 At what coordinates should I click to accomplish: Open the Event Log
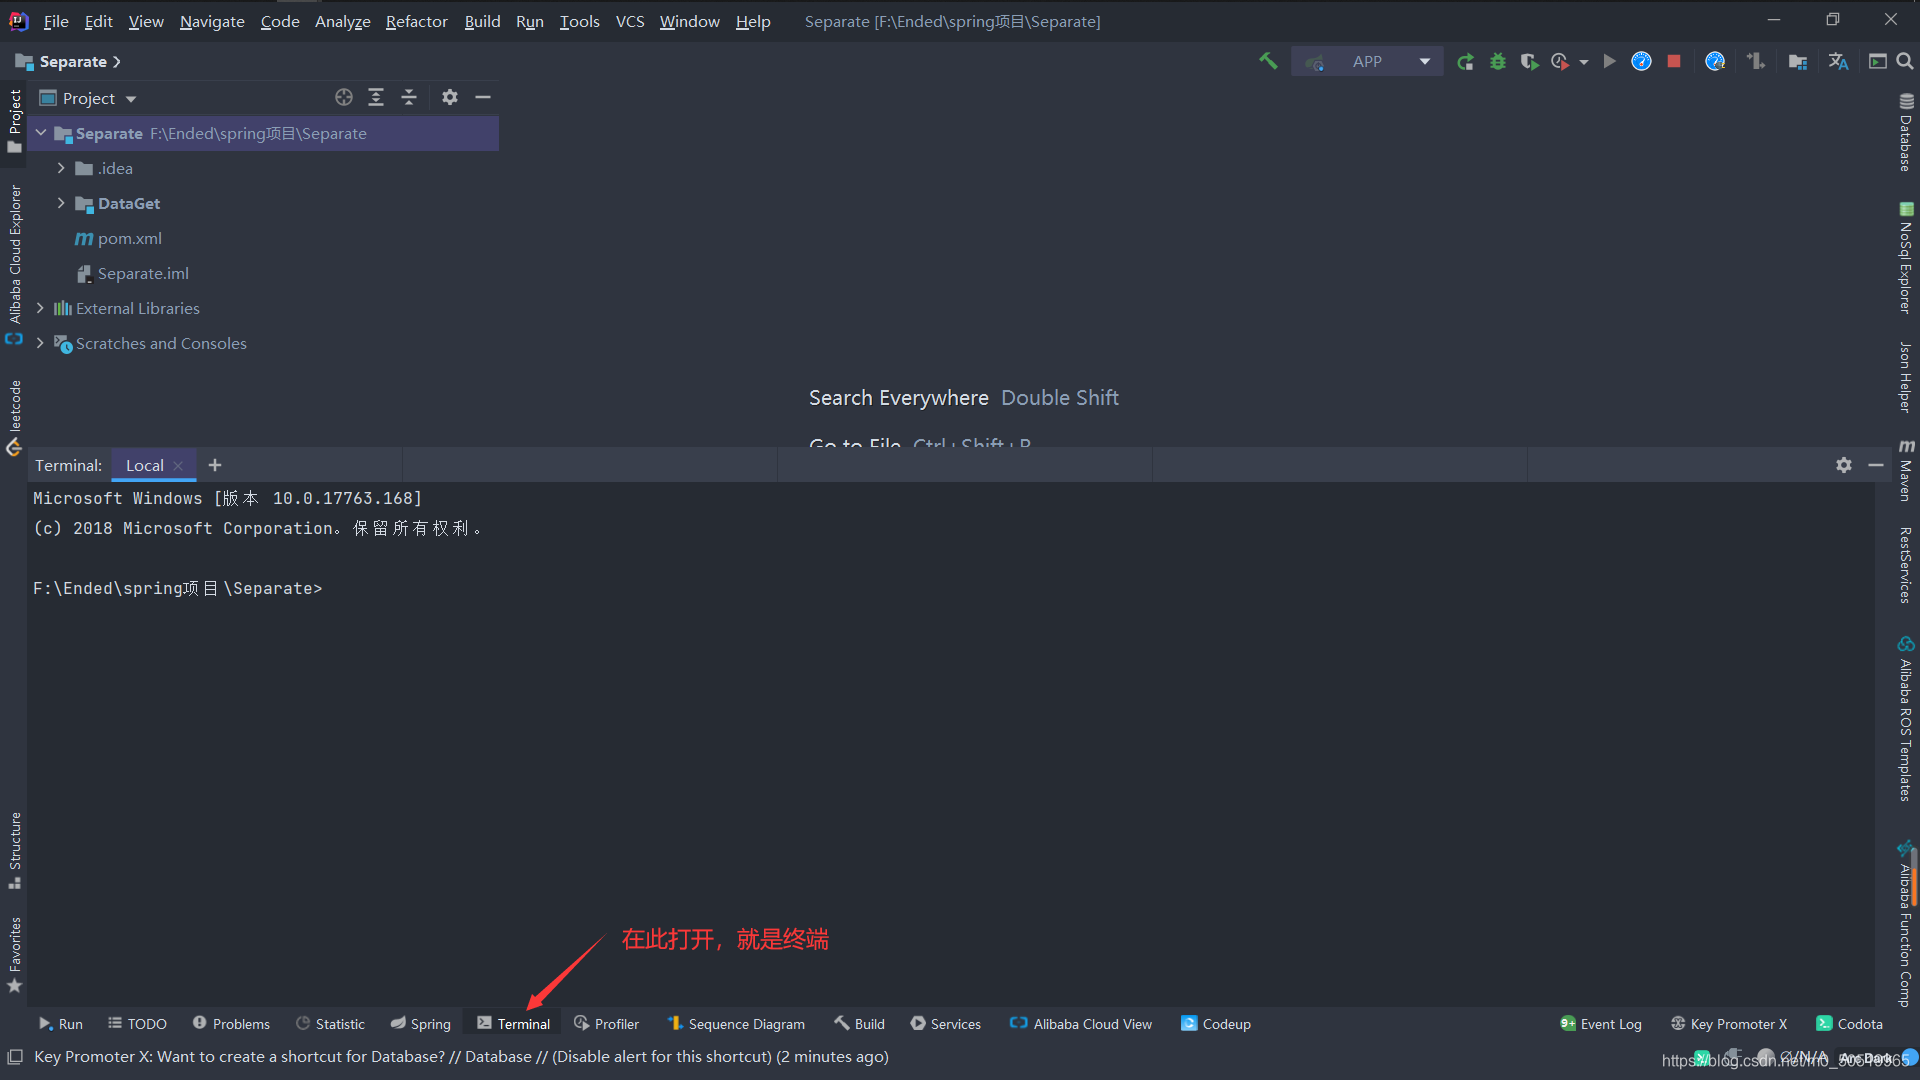[1600, 1024]
